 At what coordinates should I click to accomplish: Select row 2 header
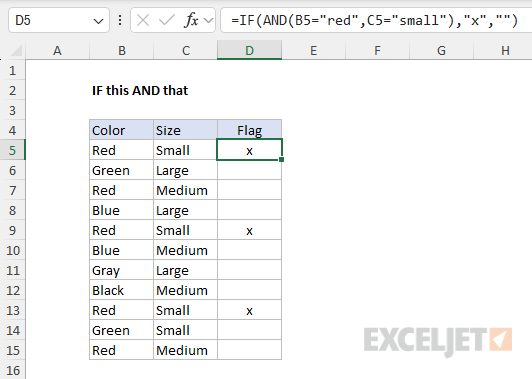[x=13, y=90]
